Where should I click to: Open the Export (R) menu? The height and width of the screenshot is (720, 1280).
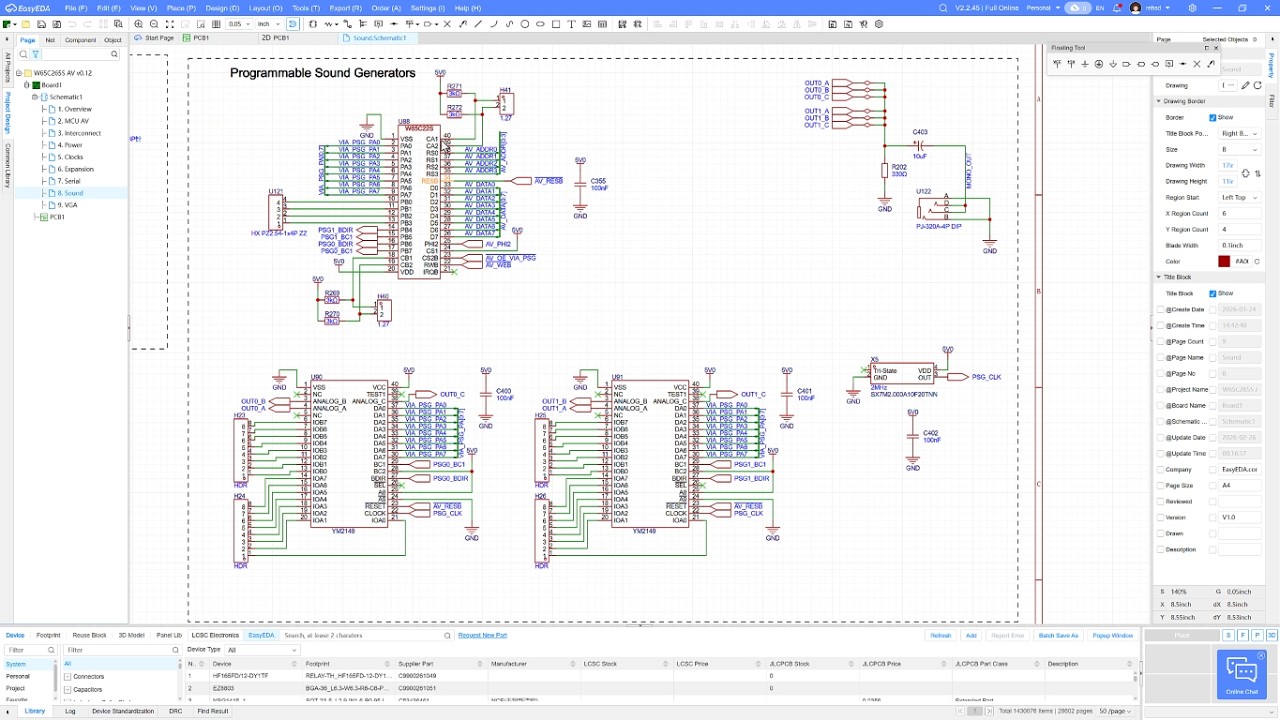pyautogui.click(x=346, y=8)
